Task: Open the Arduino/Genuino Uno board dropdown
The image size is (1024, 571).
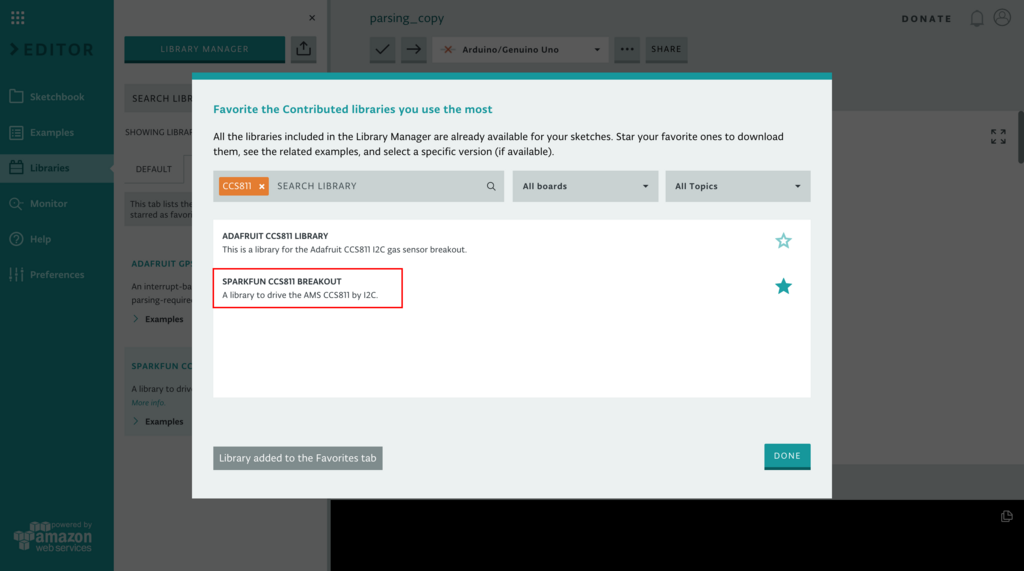Action: pos(520,50)
